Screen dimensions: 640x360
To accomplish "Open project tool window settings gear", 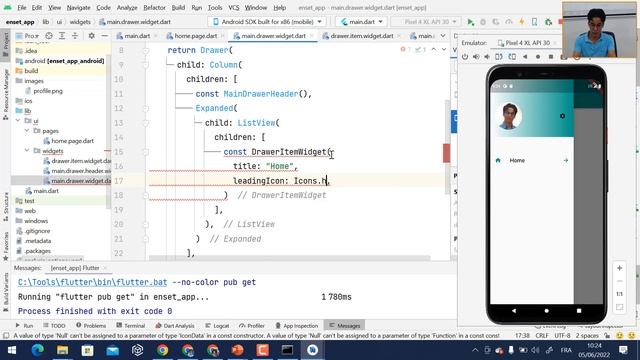I will [x=91, y=36].
